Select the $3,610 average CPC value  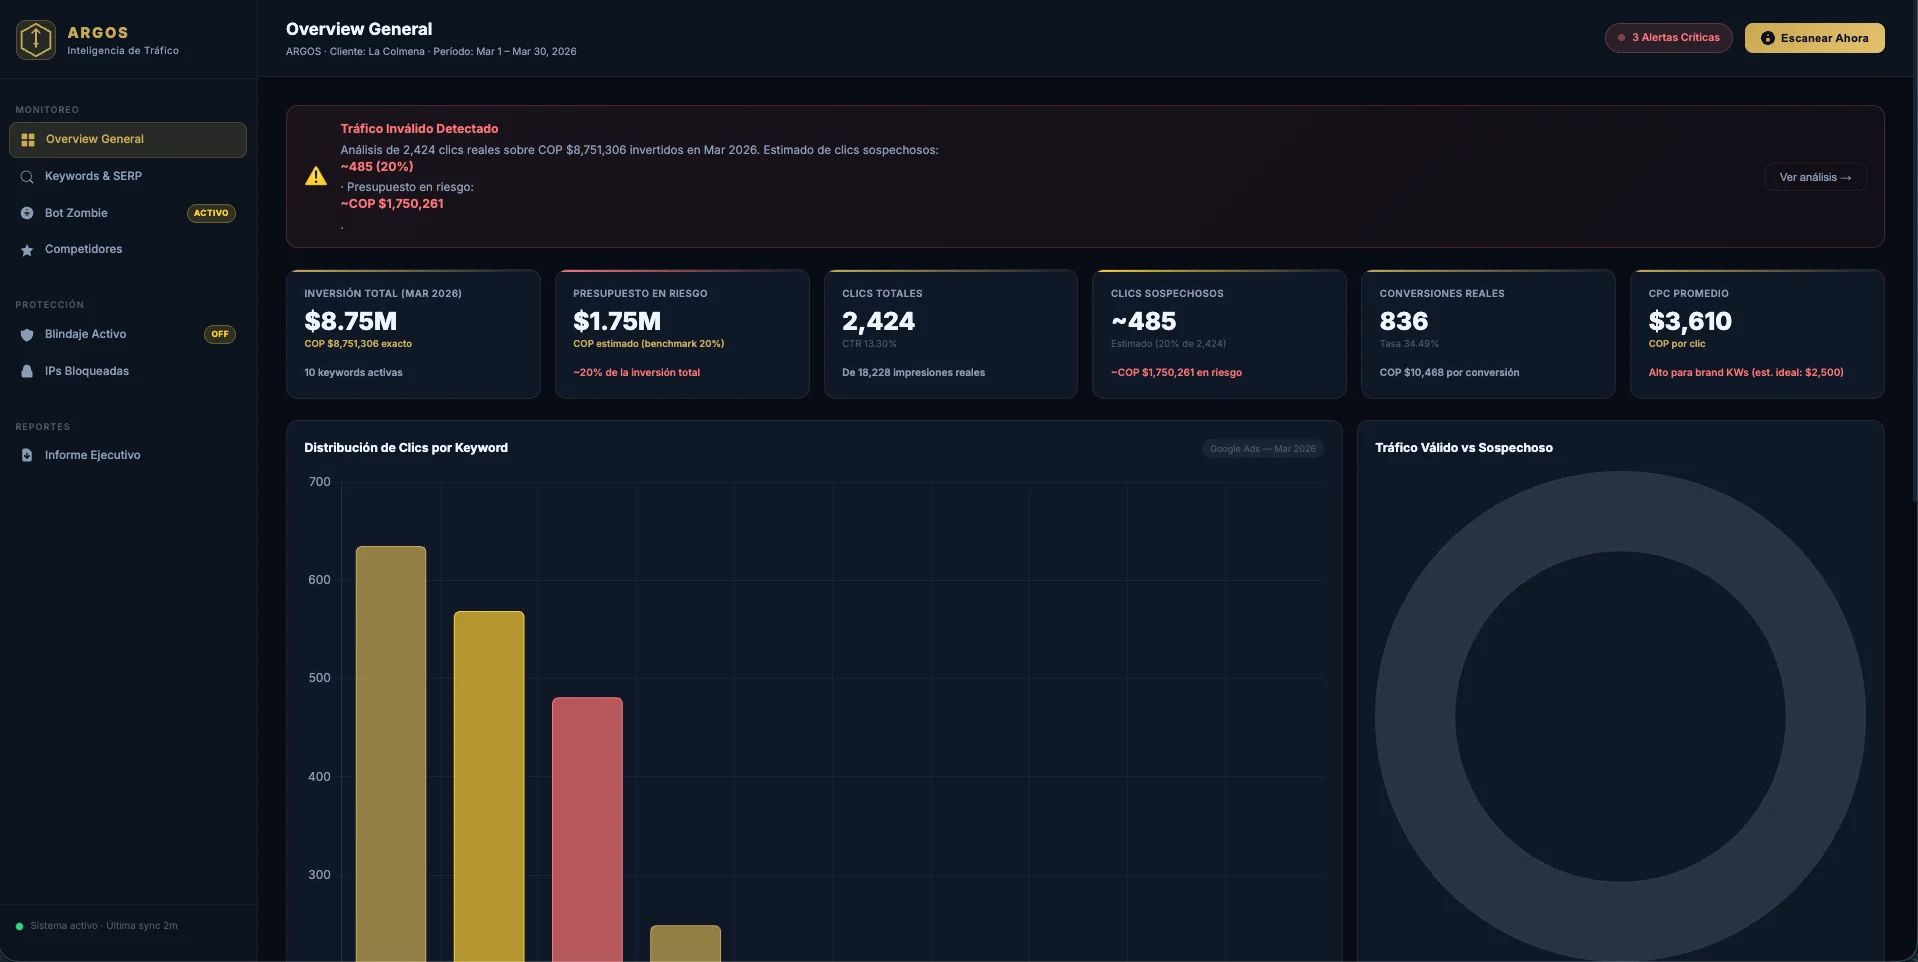tap(1690, 321)
